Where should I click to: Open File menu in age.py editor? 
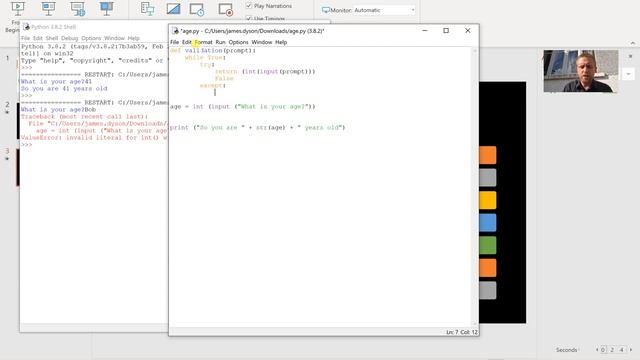tap(174, 42)
